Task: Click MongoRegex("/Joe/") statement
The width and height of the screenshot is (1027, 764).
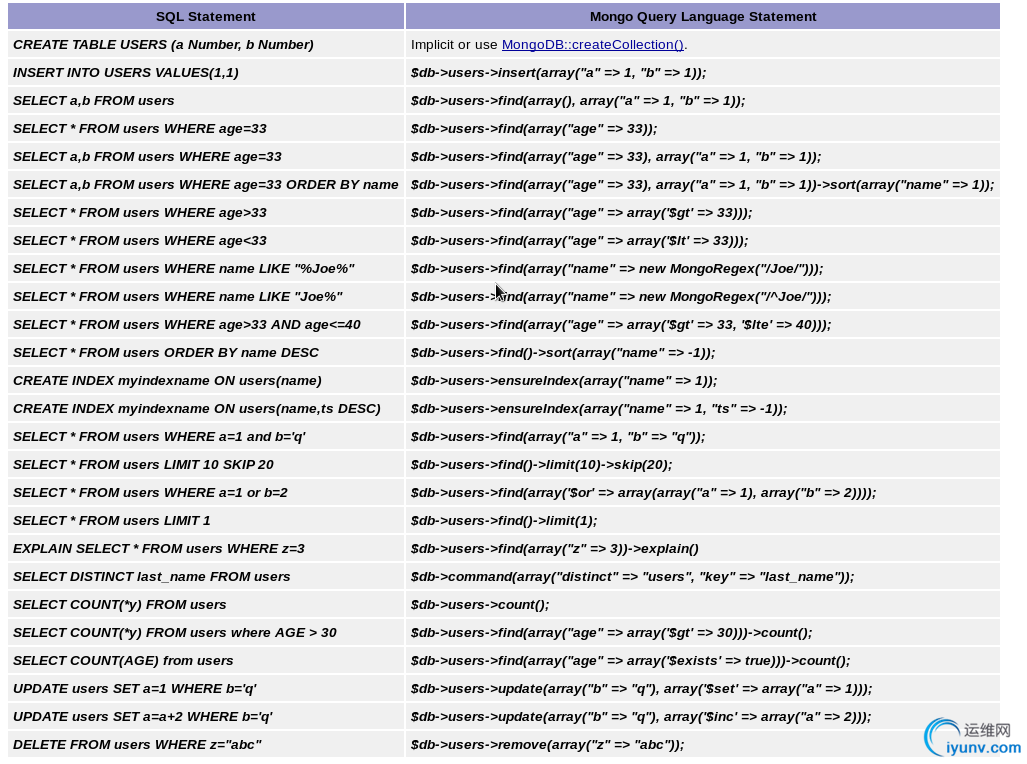Action: point(703,269)
